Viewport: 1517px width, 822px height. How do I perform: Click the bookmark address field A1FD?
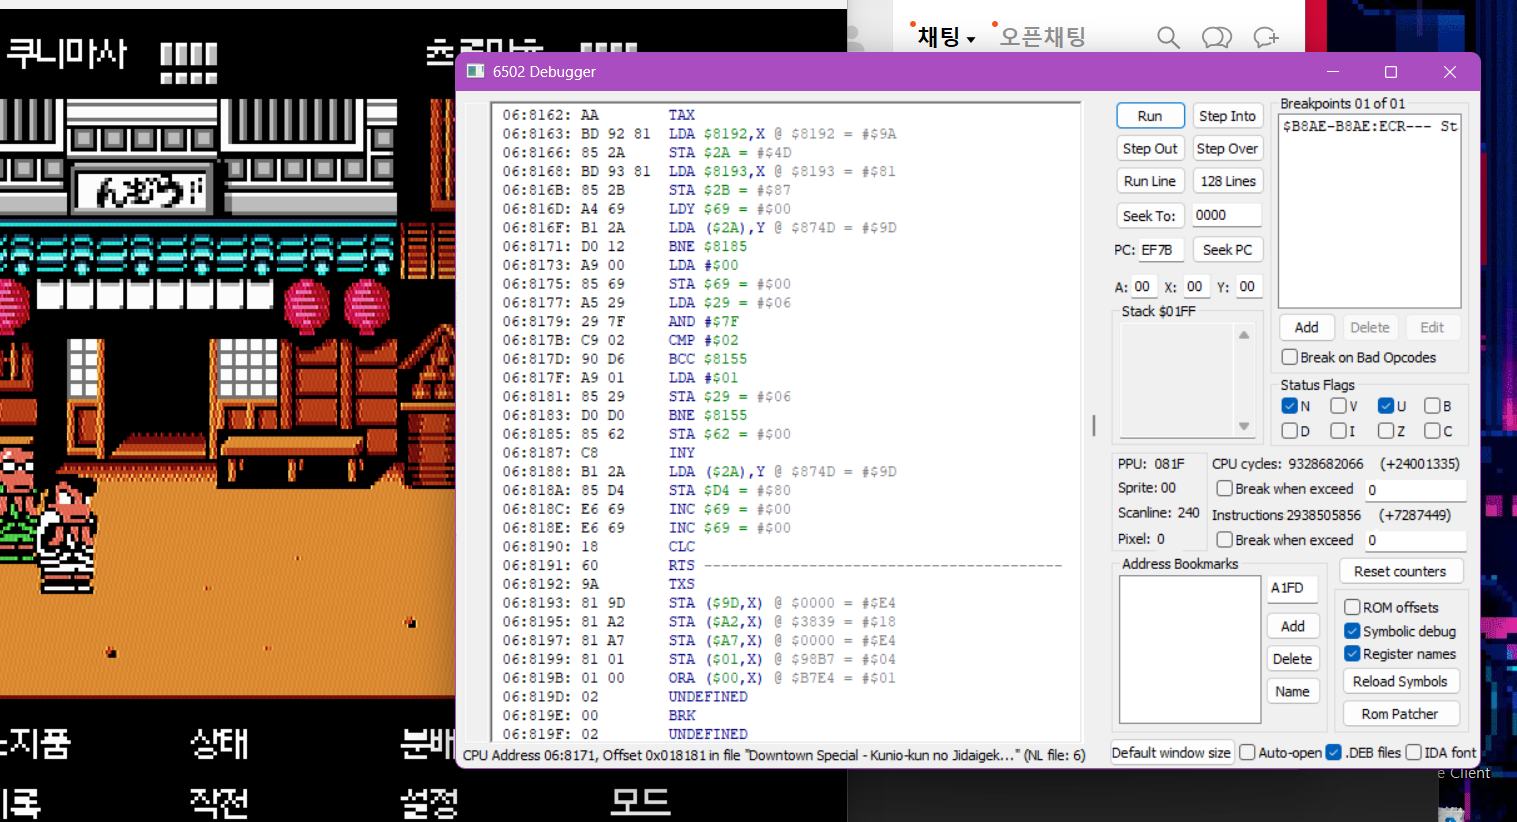1293,588
